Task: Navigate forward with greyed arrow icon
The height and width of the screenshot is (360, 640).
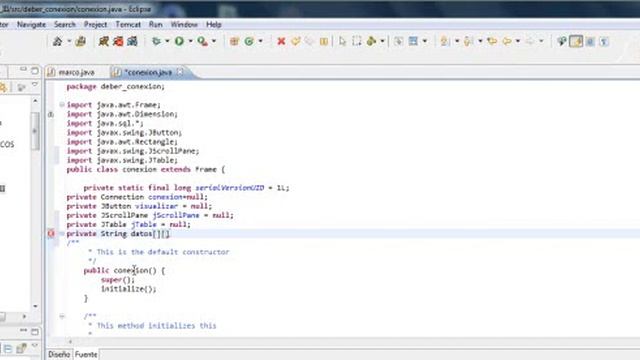Action: tap(530, 41)
